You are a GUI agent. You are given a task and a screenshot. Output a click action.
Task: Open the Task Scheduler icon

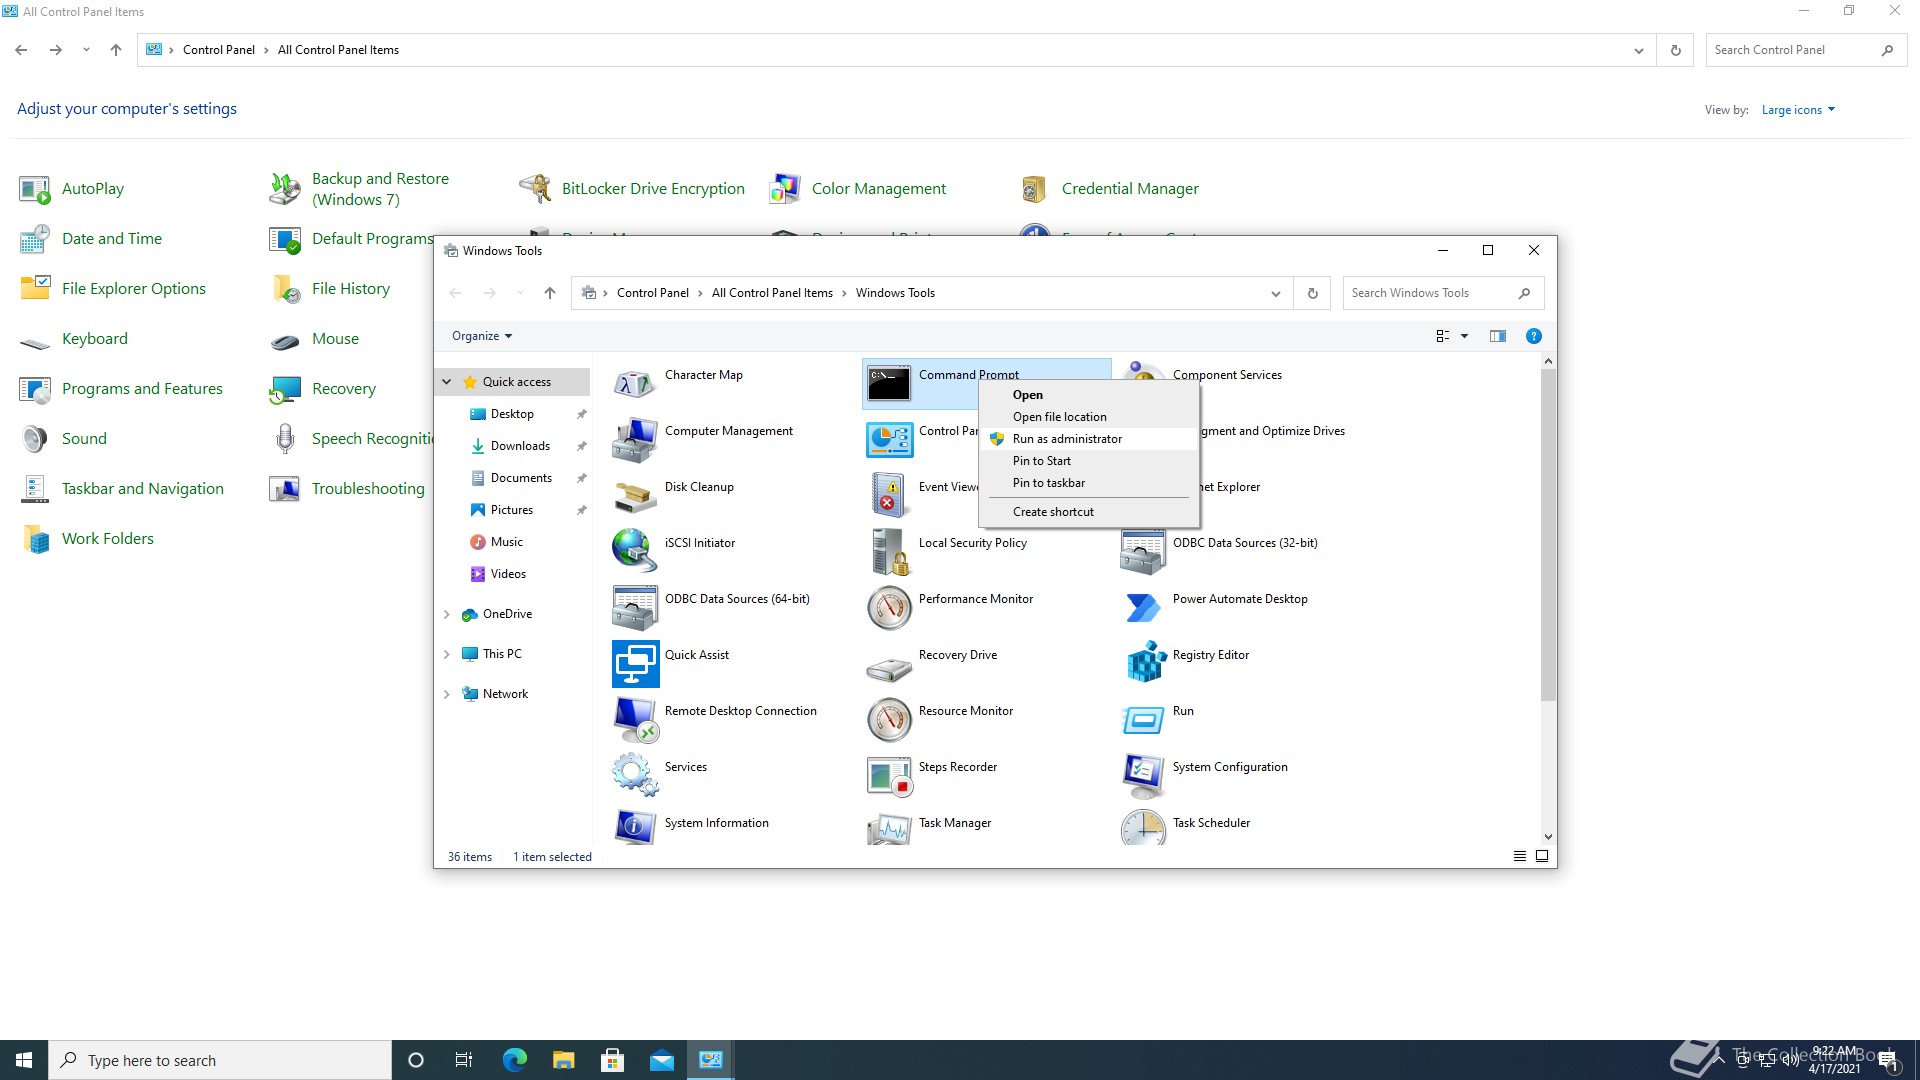click(1142, 828)
